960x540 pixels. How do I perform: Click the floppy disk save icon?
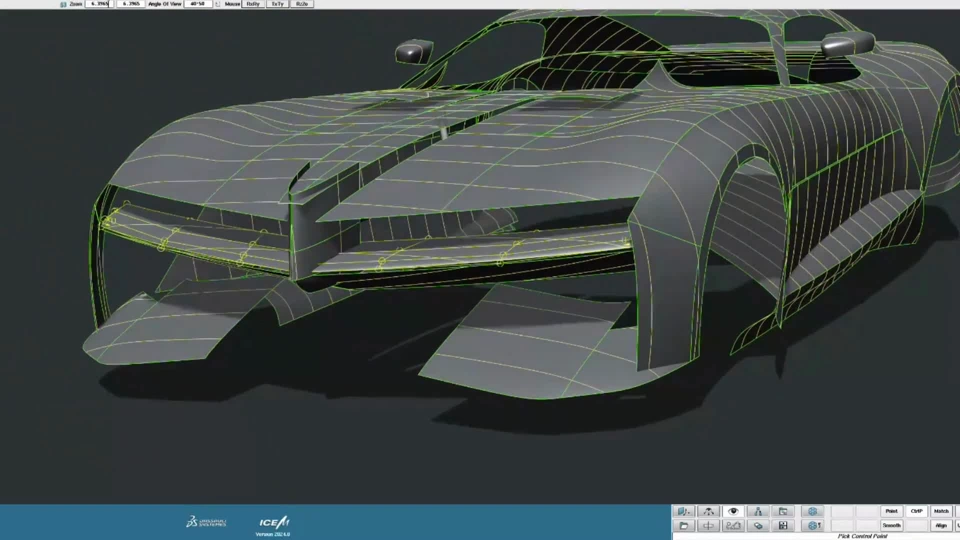point(783,525)
